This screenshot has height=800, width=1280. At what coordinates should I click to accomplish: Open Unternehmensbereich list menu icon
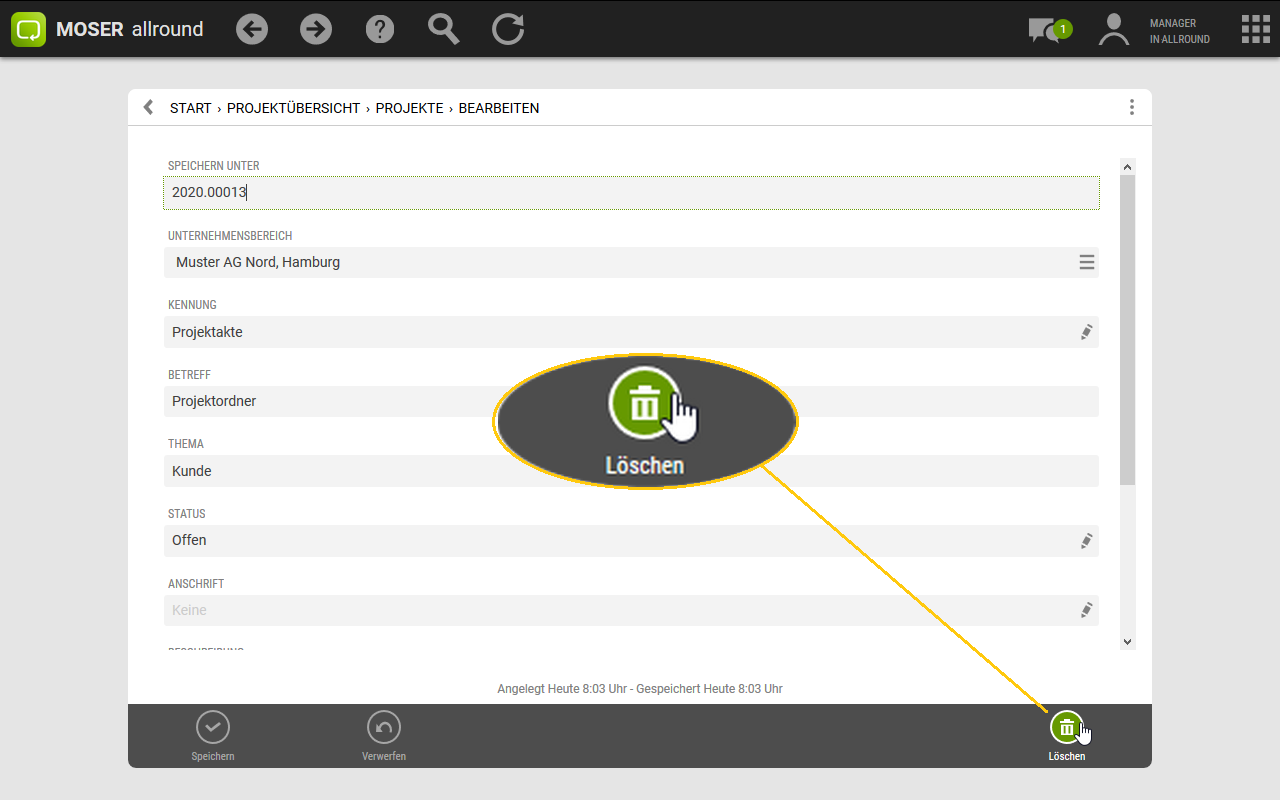1086,262
